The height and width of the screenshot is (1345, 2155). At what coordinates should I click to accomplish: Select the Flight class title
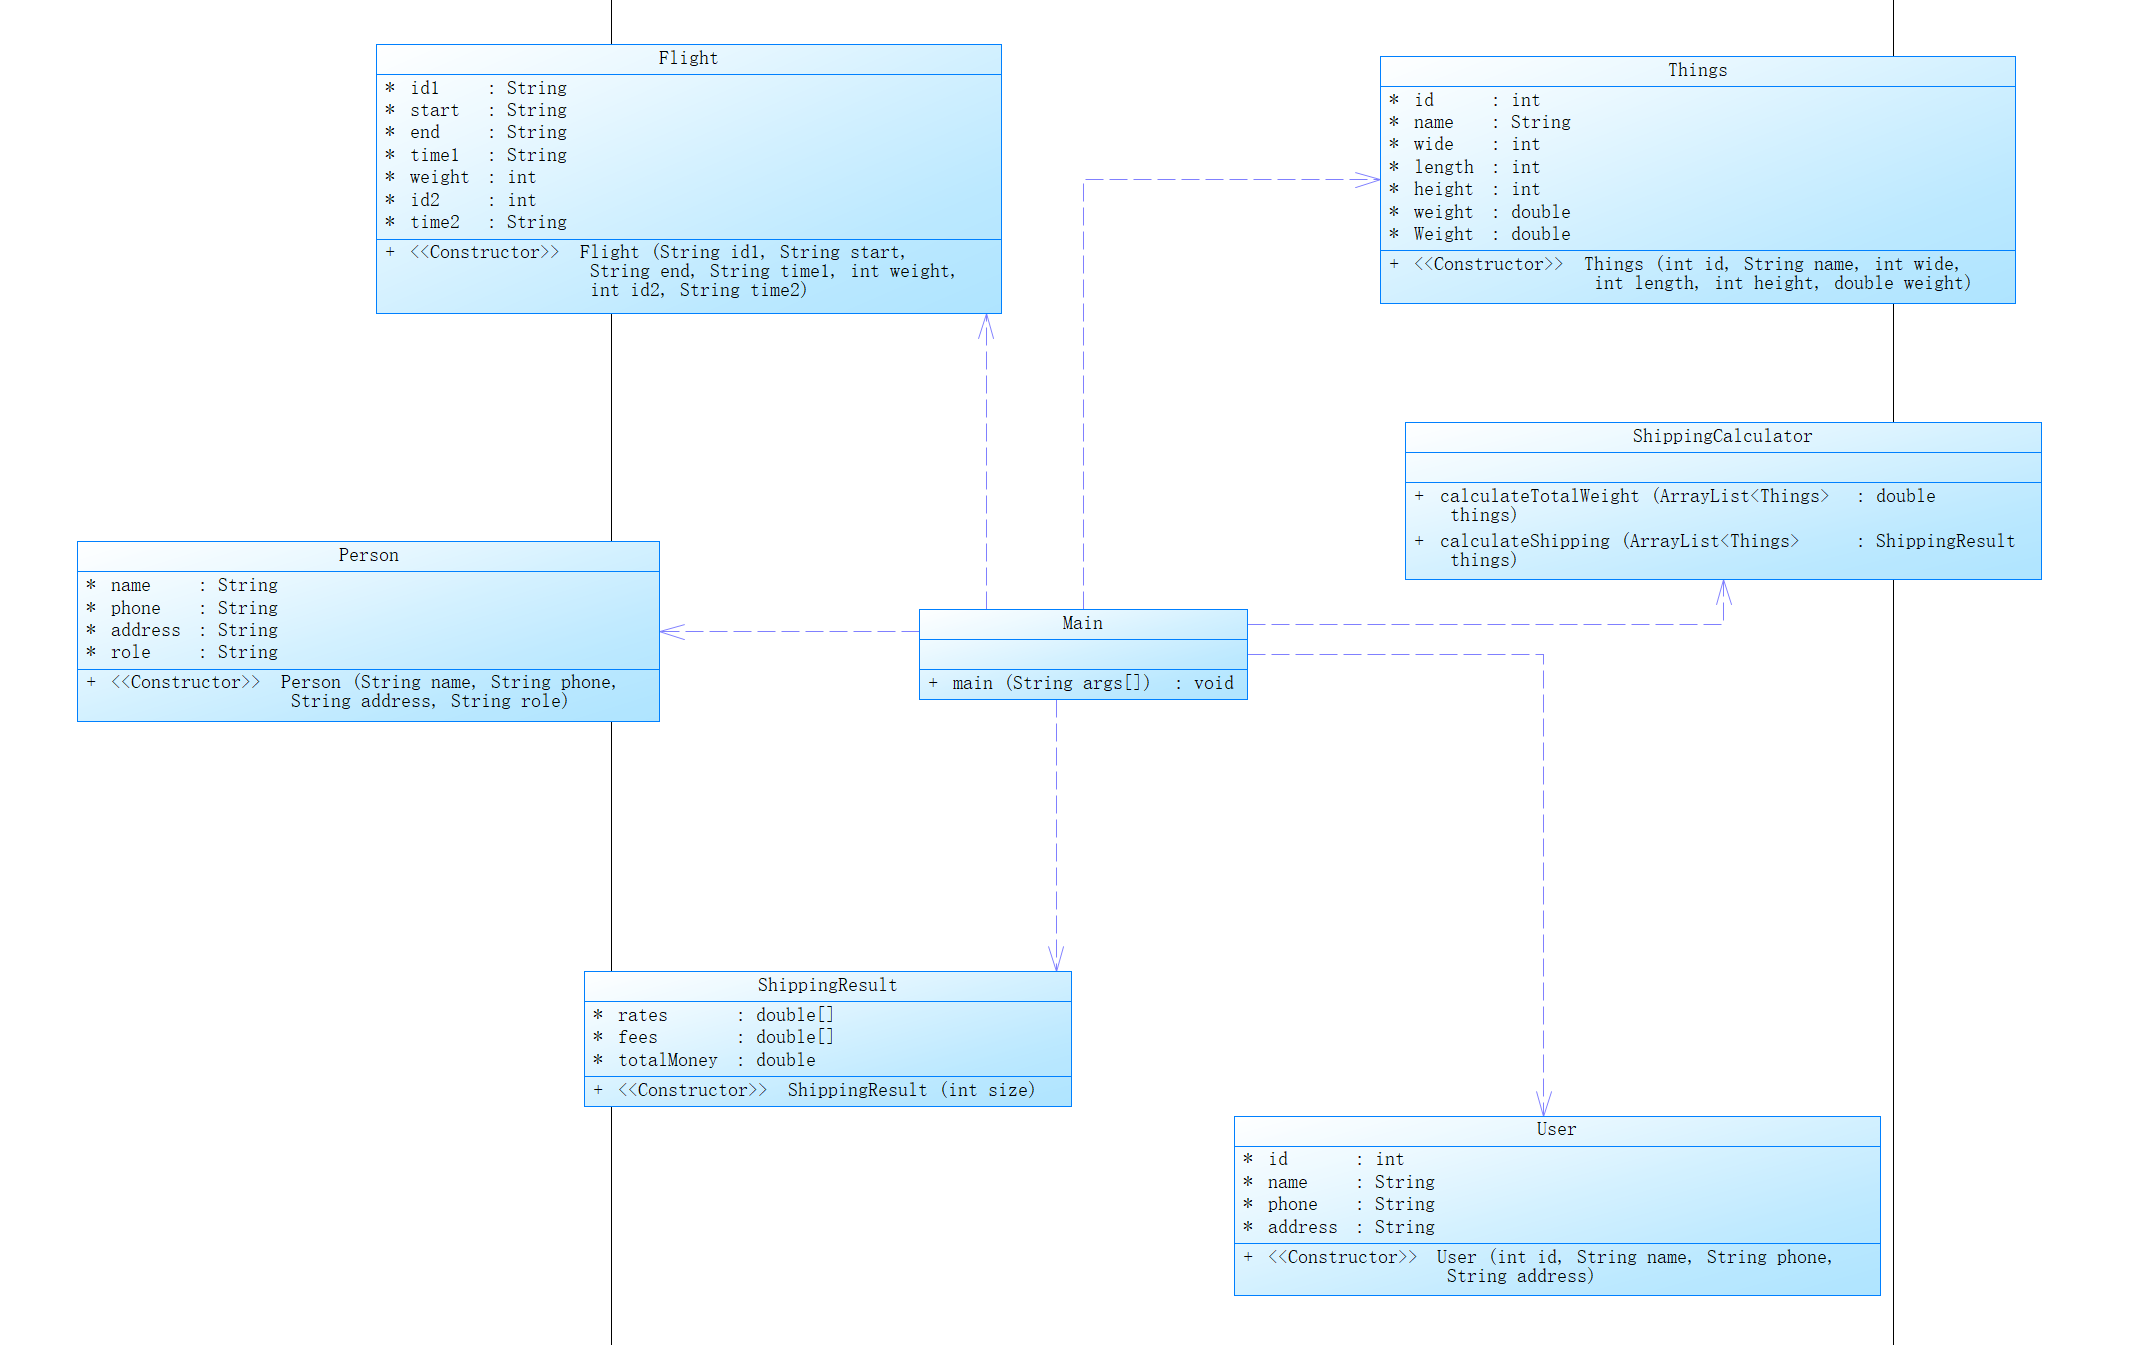[688, 59]
